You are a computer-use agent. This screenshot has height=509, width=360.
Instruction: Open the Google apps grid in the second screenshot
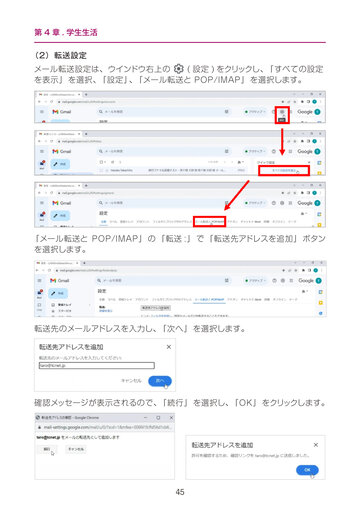coord(290,152)
